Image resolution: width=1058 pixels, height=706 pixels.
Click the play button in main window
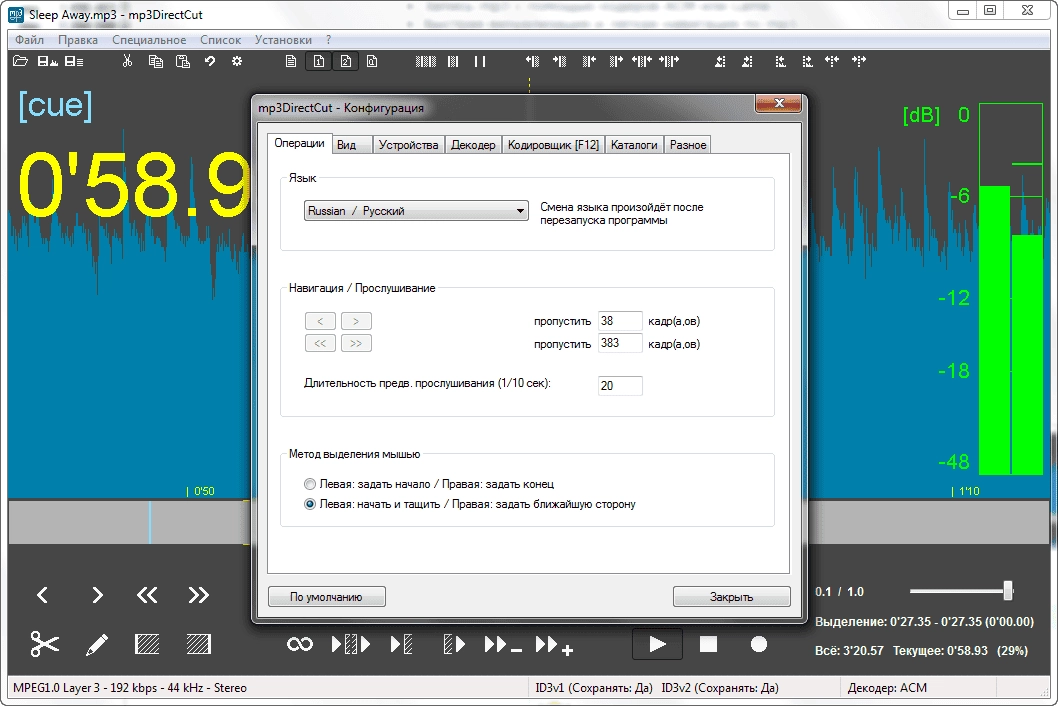[657, 645]
